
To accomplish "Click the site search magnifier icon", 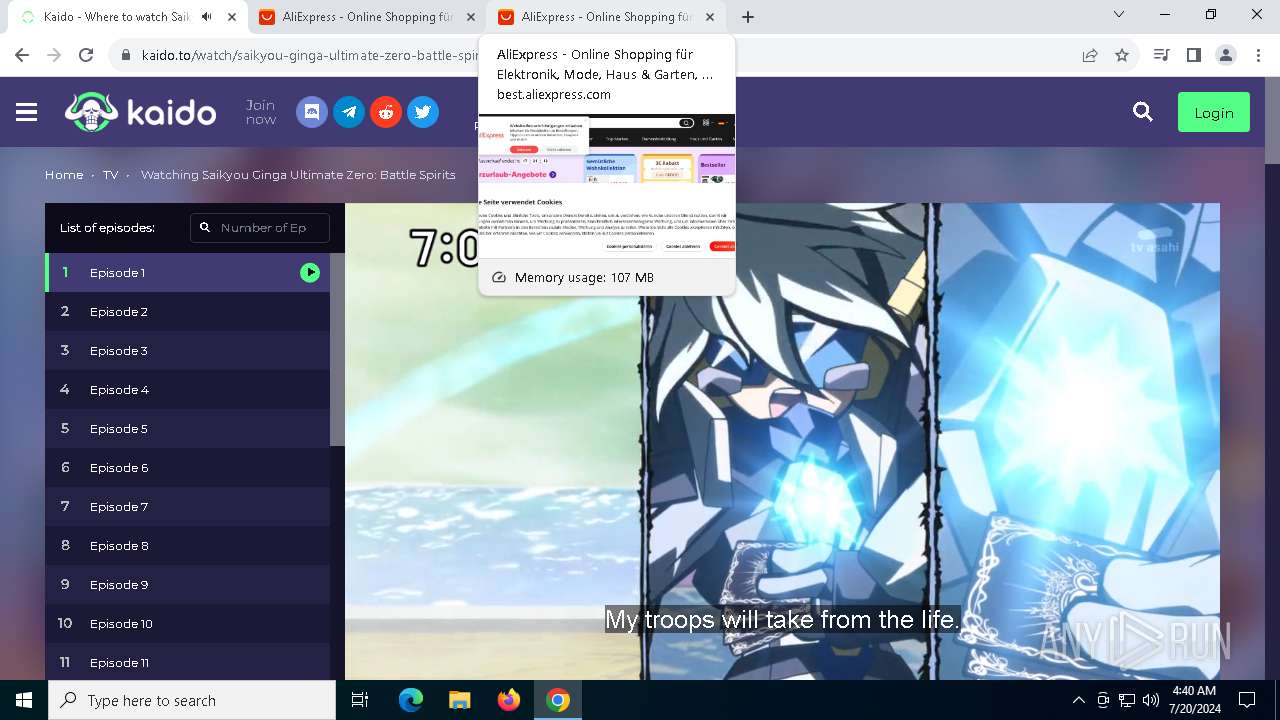I will (1143, 112).
